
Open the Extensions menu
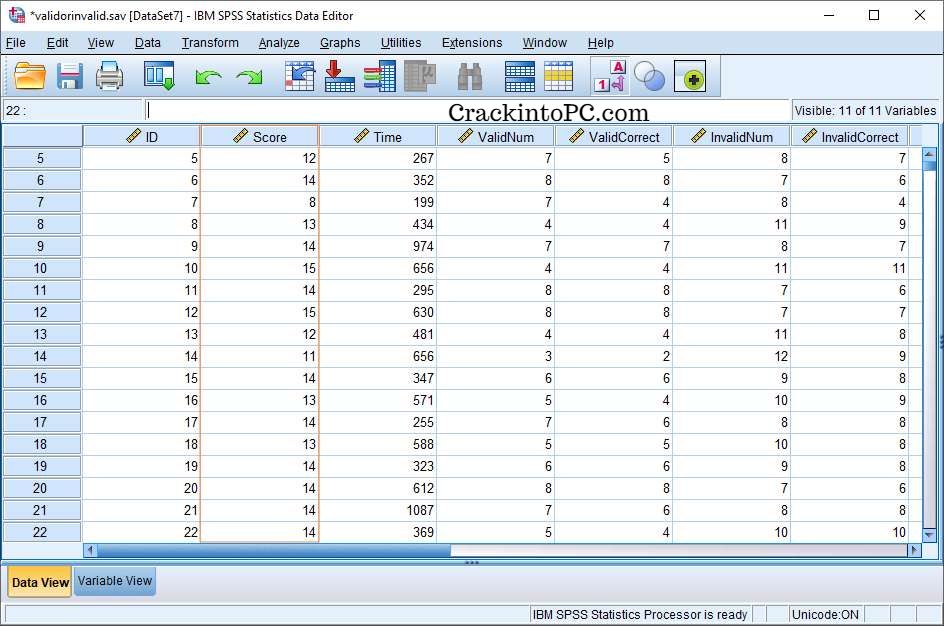click(472, 43)
